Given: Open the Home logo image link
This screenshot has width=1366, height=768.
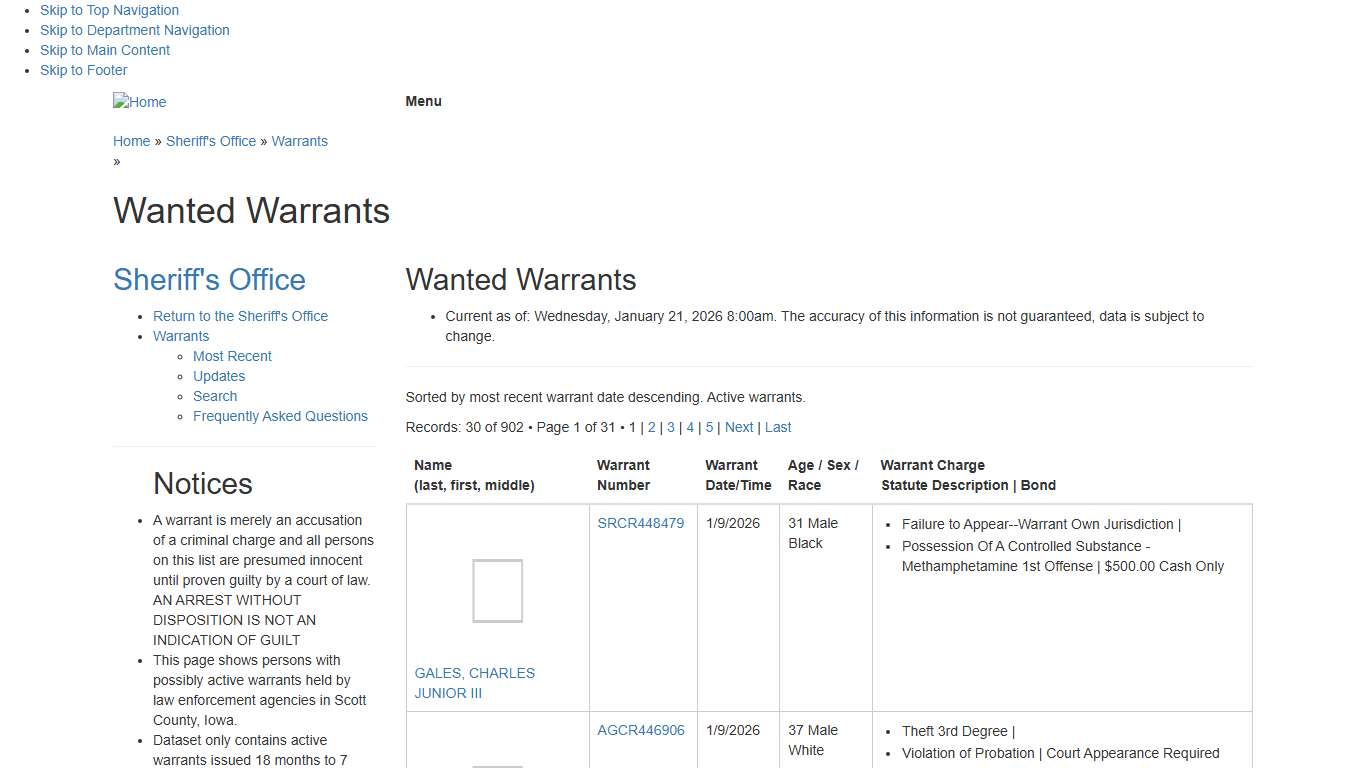Looking at the screenshot, I should click(x=139, y=101).
